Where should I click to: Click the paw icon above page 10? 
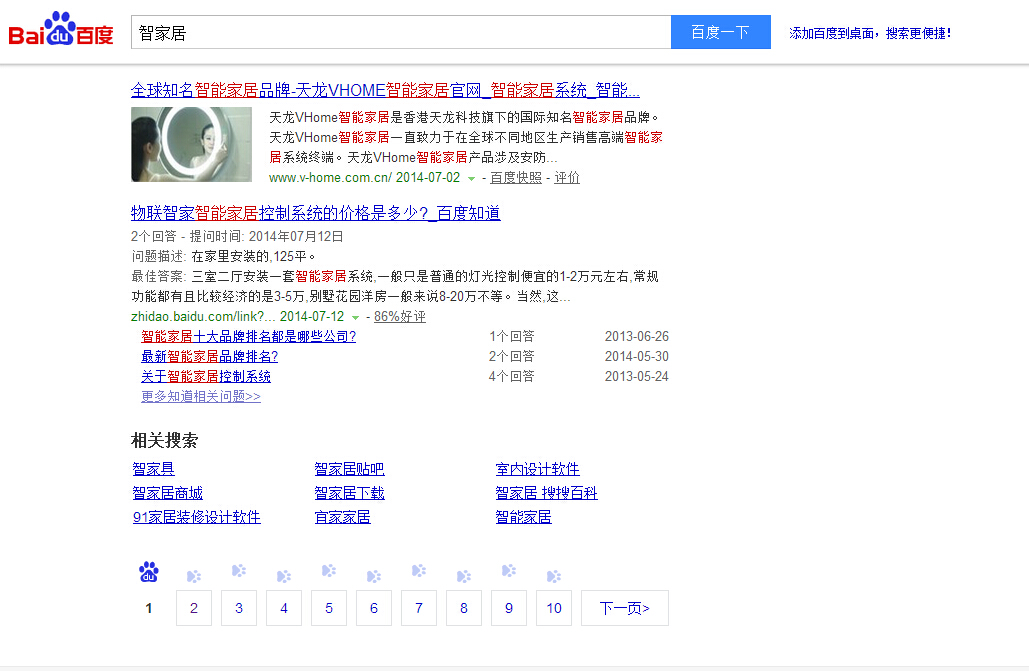tap(553, 576)
